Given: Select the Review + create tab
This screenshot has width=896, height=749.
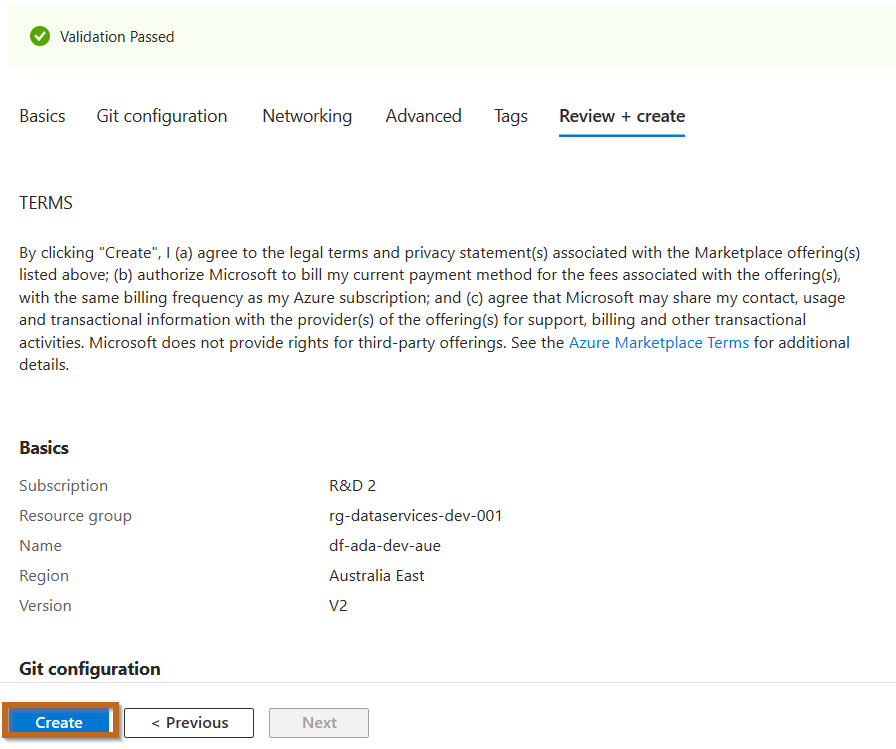Looking at the screenshot, I should [622, 116].
